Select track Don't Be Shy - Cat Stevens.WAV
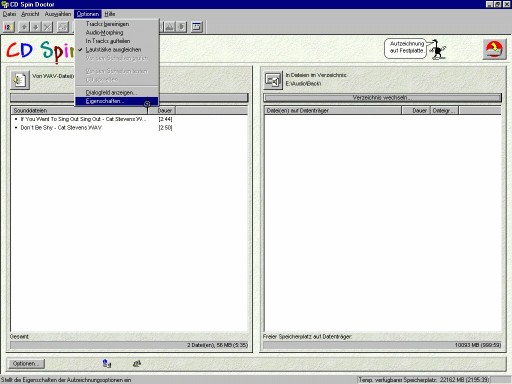 [x=61, y=128]
